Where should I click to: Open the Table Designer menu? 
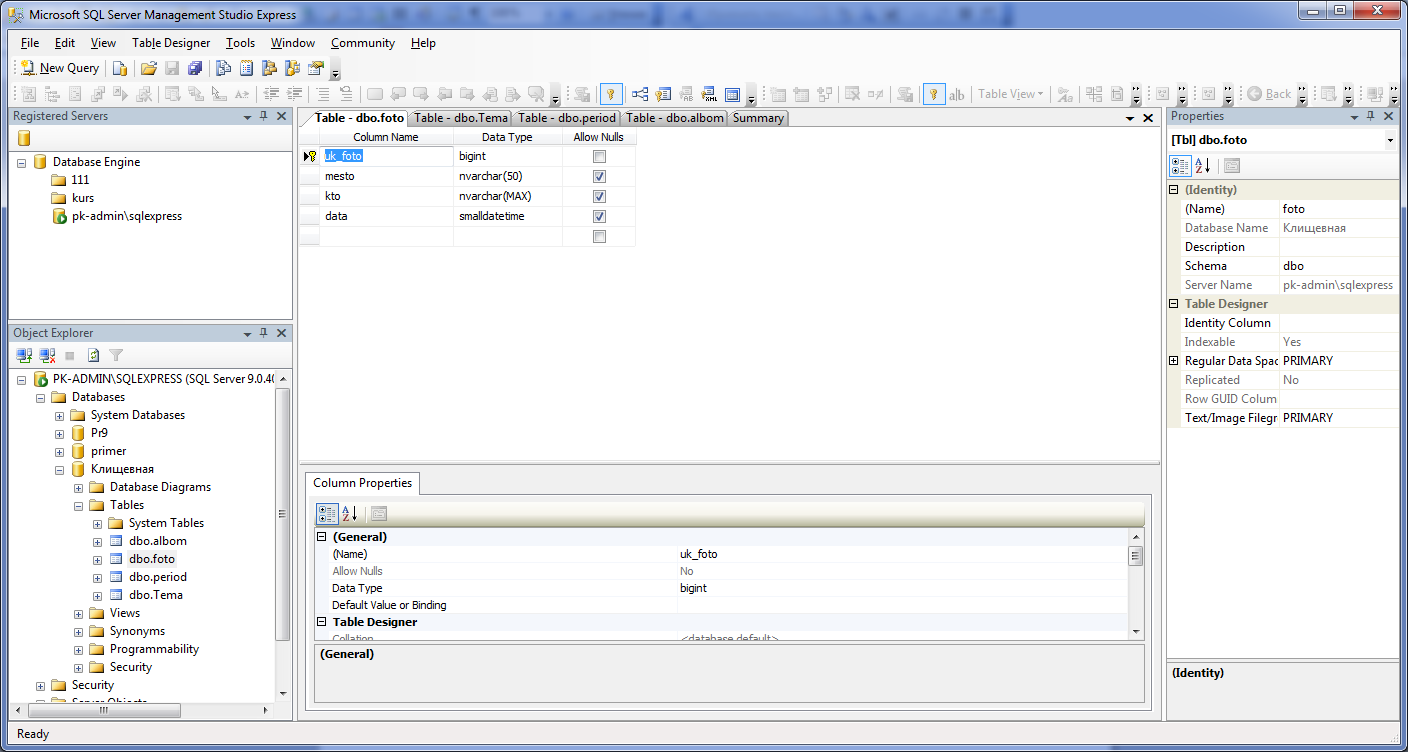[171, 43]
